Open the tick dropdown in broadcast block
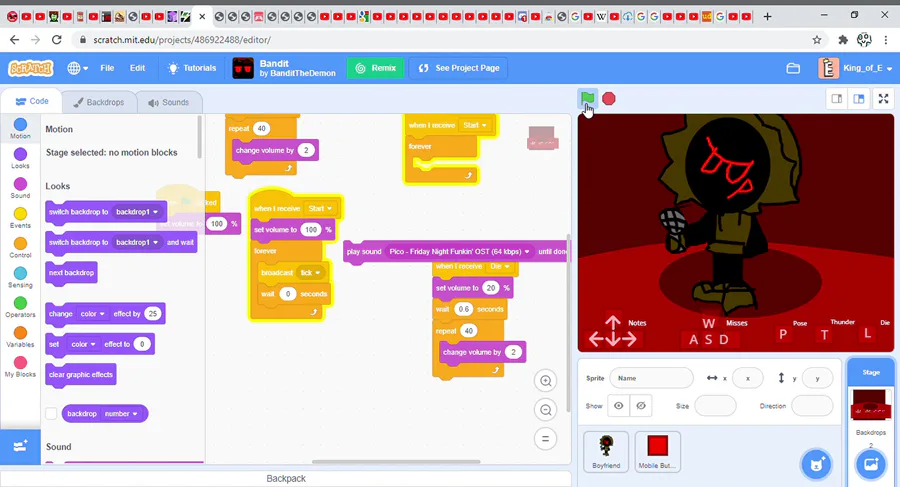Screen dimensions: 900x487 tap(311, 273)
